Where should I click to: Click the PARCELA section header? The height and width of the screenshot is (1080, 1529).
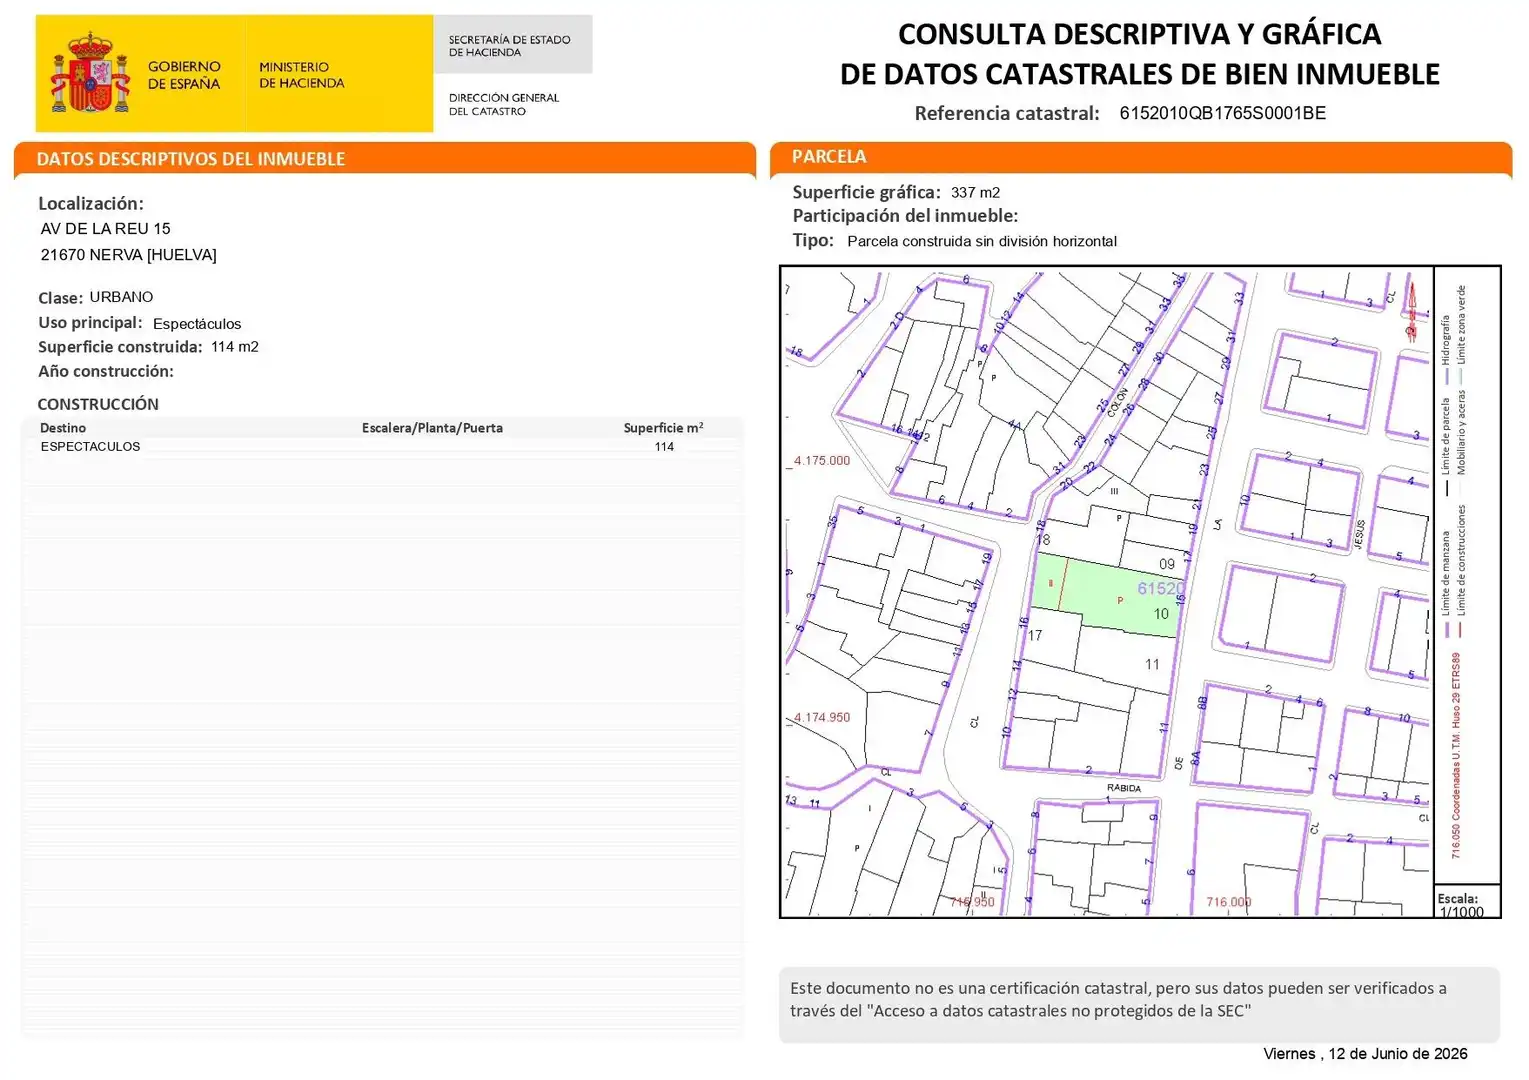tap(829, 156)
